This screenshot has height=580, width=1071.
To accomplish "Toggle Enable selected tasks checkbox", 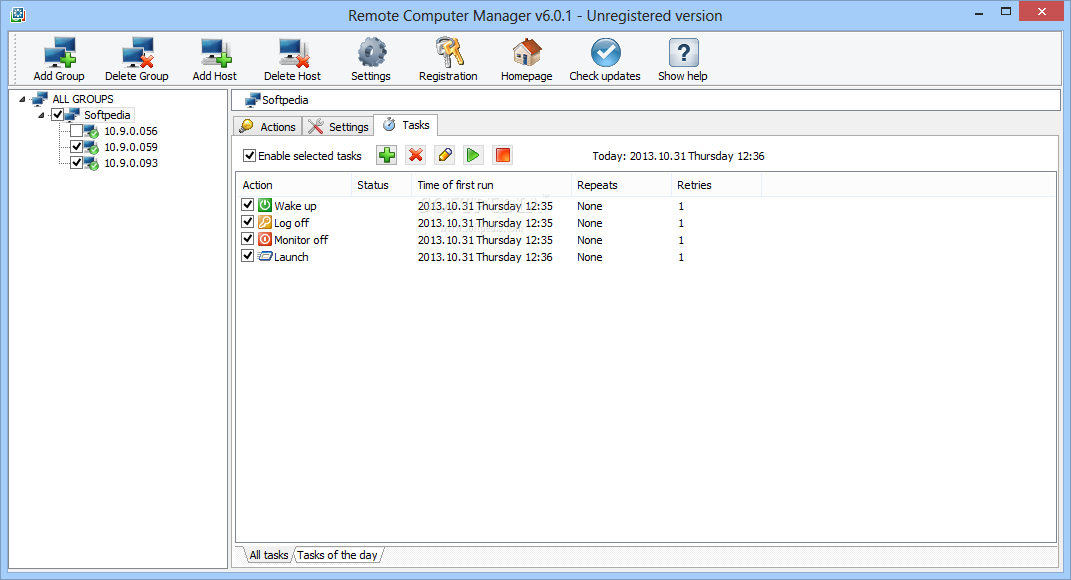I will [x=249, y=156].
